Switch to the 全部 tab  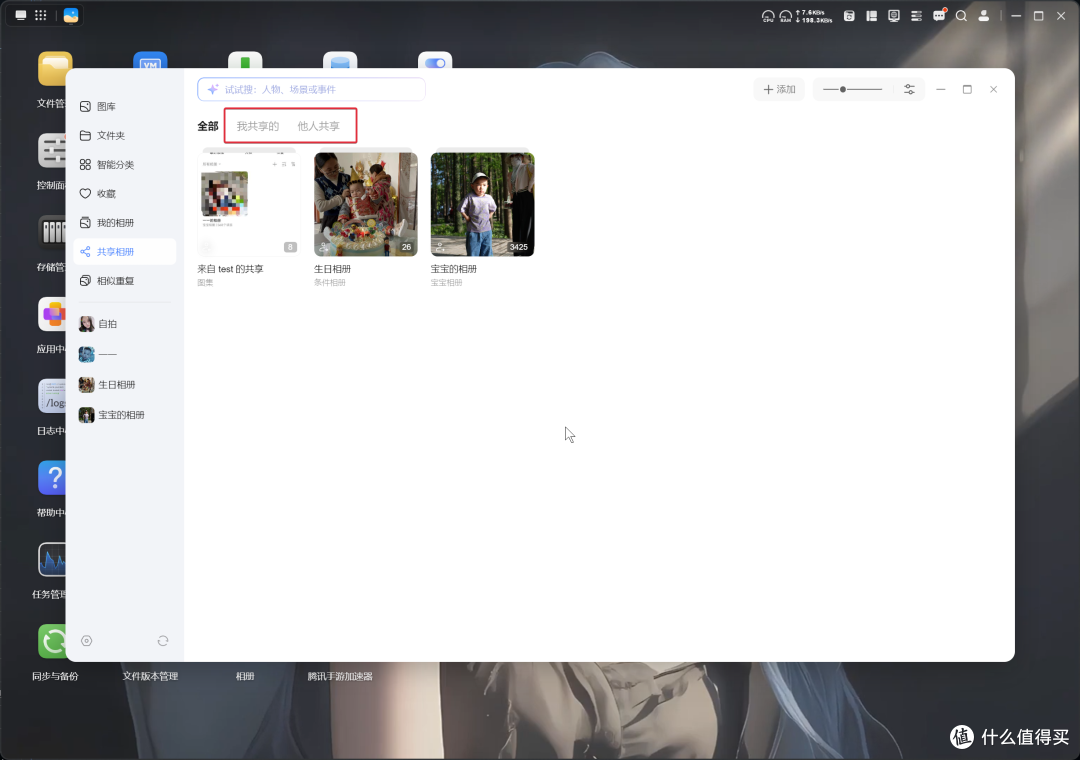point(208,126)
